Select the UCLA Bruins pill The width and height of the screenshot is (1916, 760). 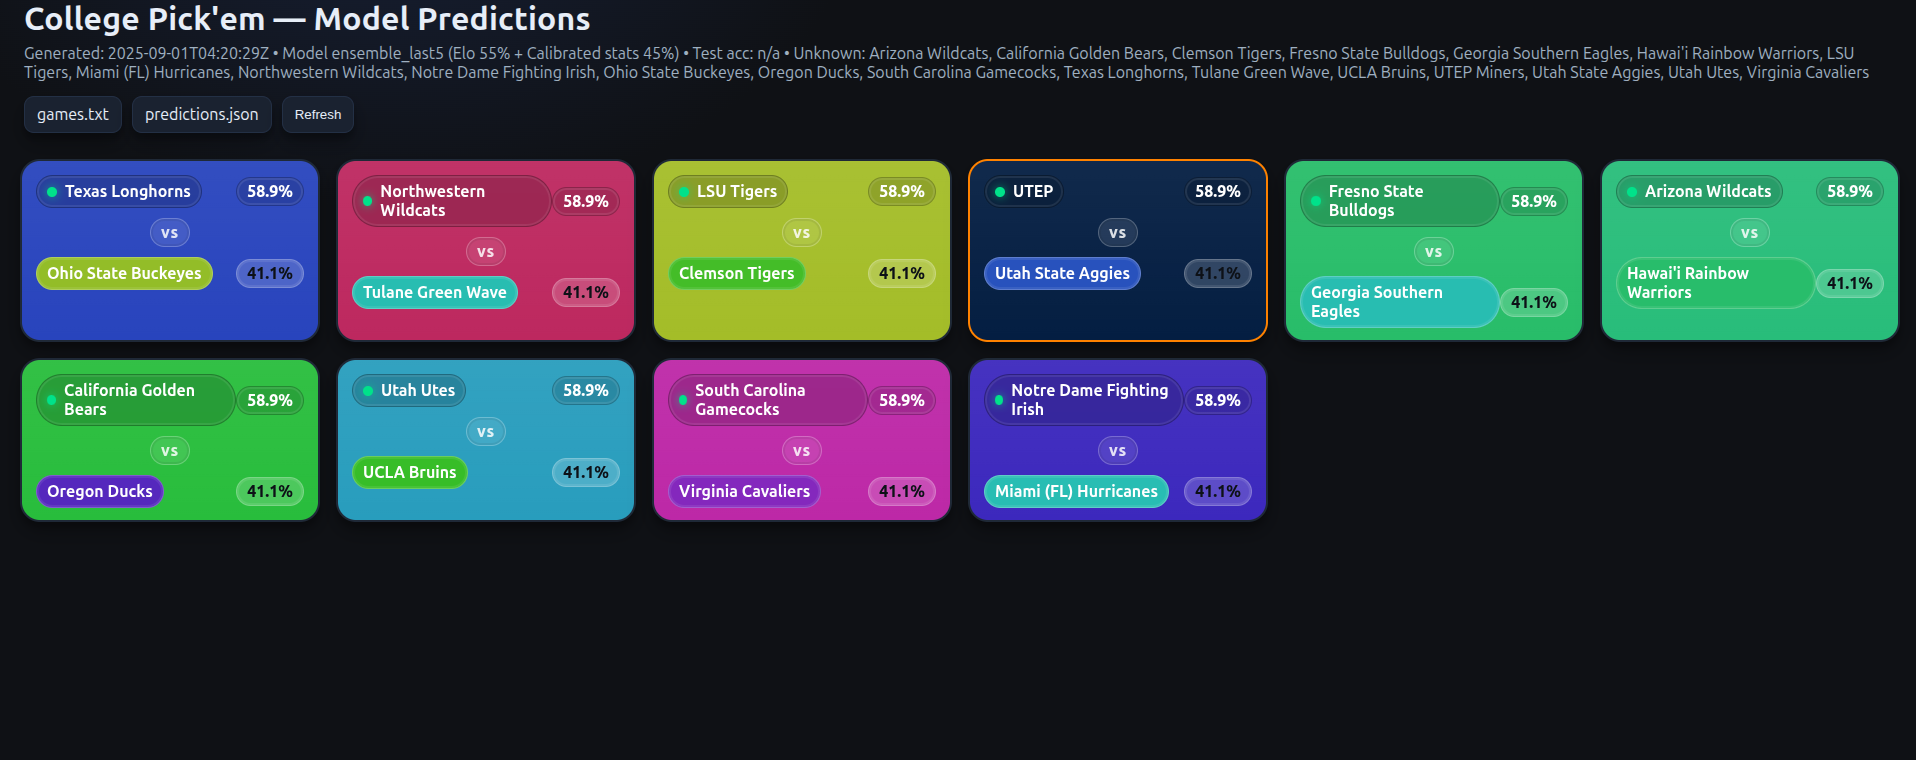(409, 472)
